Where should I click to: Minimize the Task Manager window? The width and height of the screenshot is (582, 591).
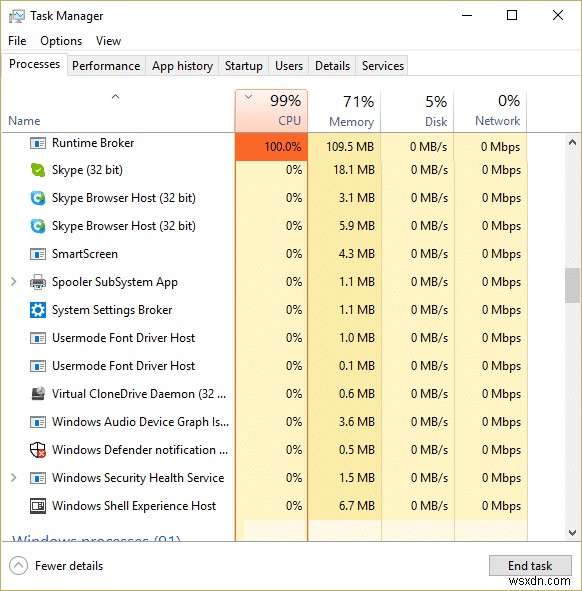tap(467, 15)
